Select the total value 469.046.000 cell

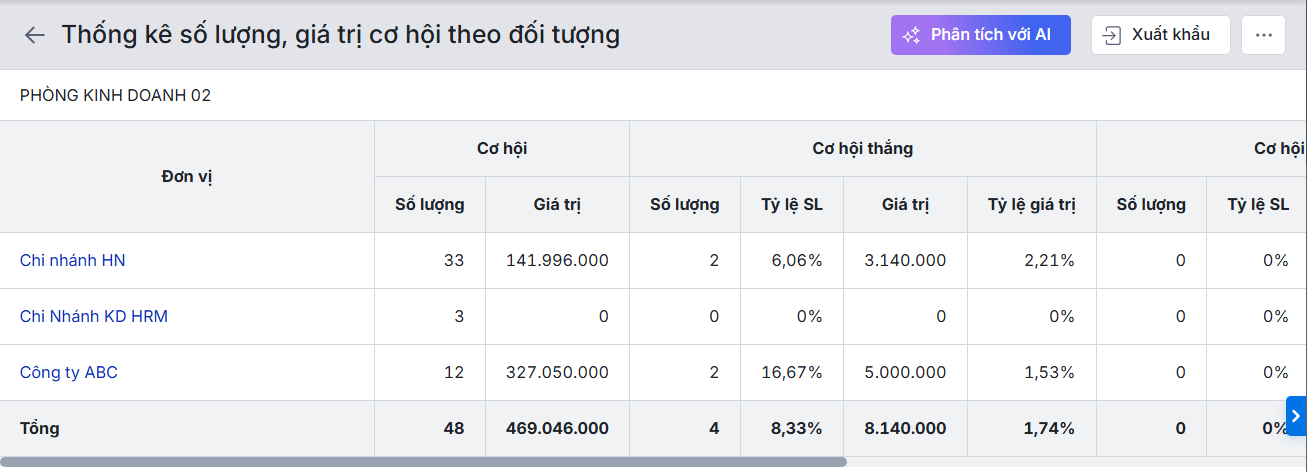[x=557, y=428]
